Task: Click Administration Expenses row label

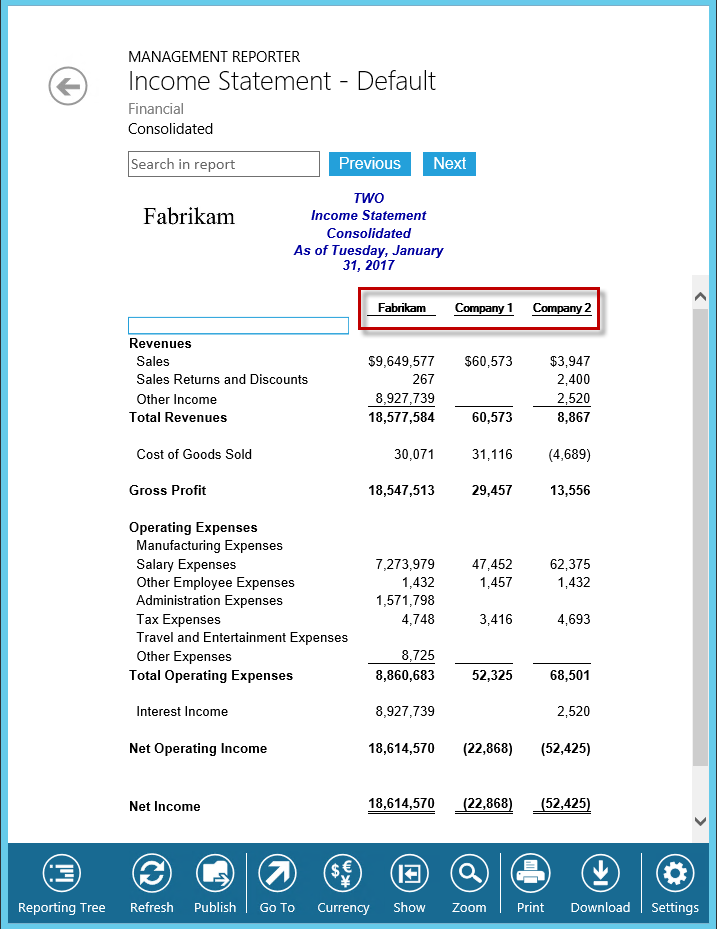Action: 209,600
